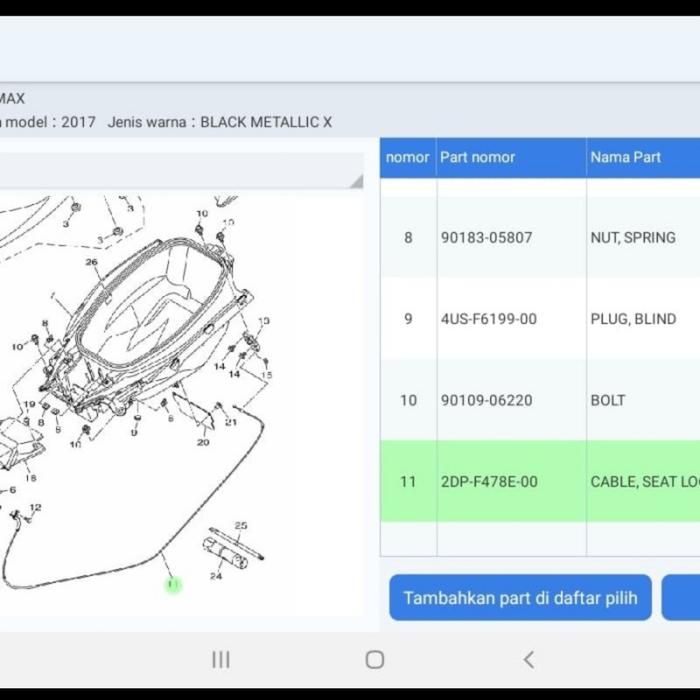This screenshot has width=700, height=700.
Task: Click the "Nama Part" column header
Action: [x=625, y=157]
